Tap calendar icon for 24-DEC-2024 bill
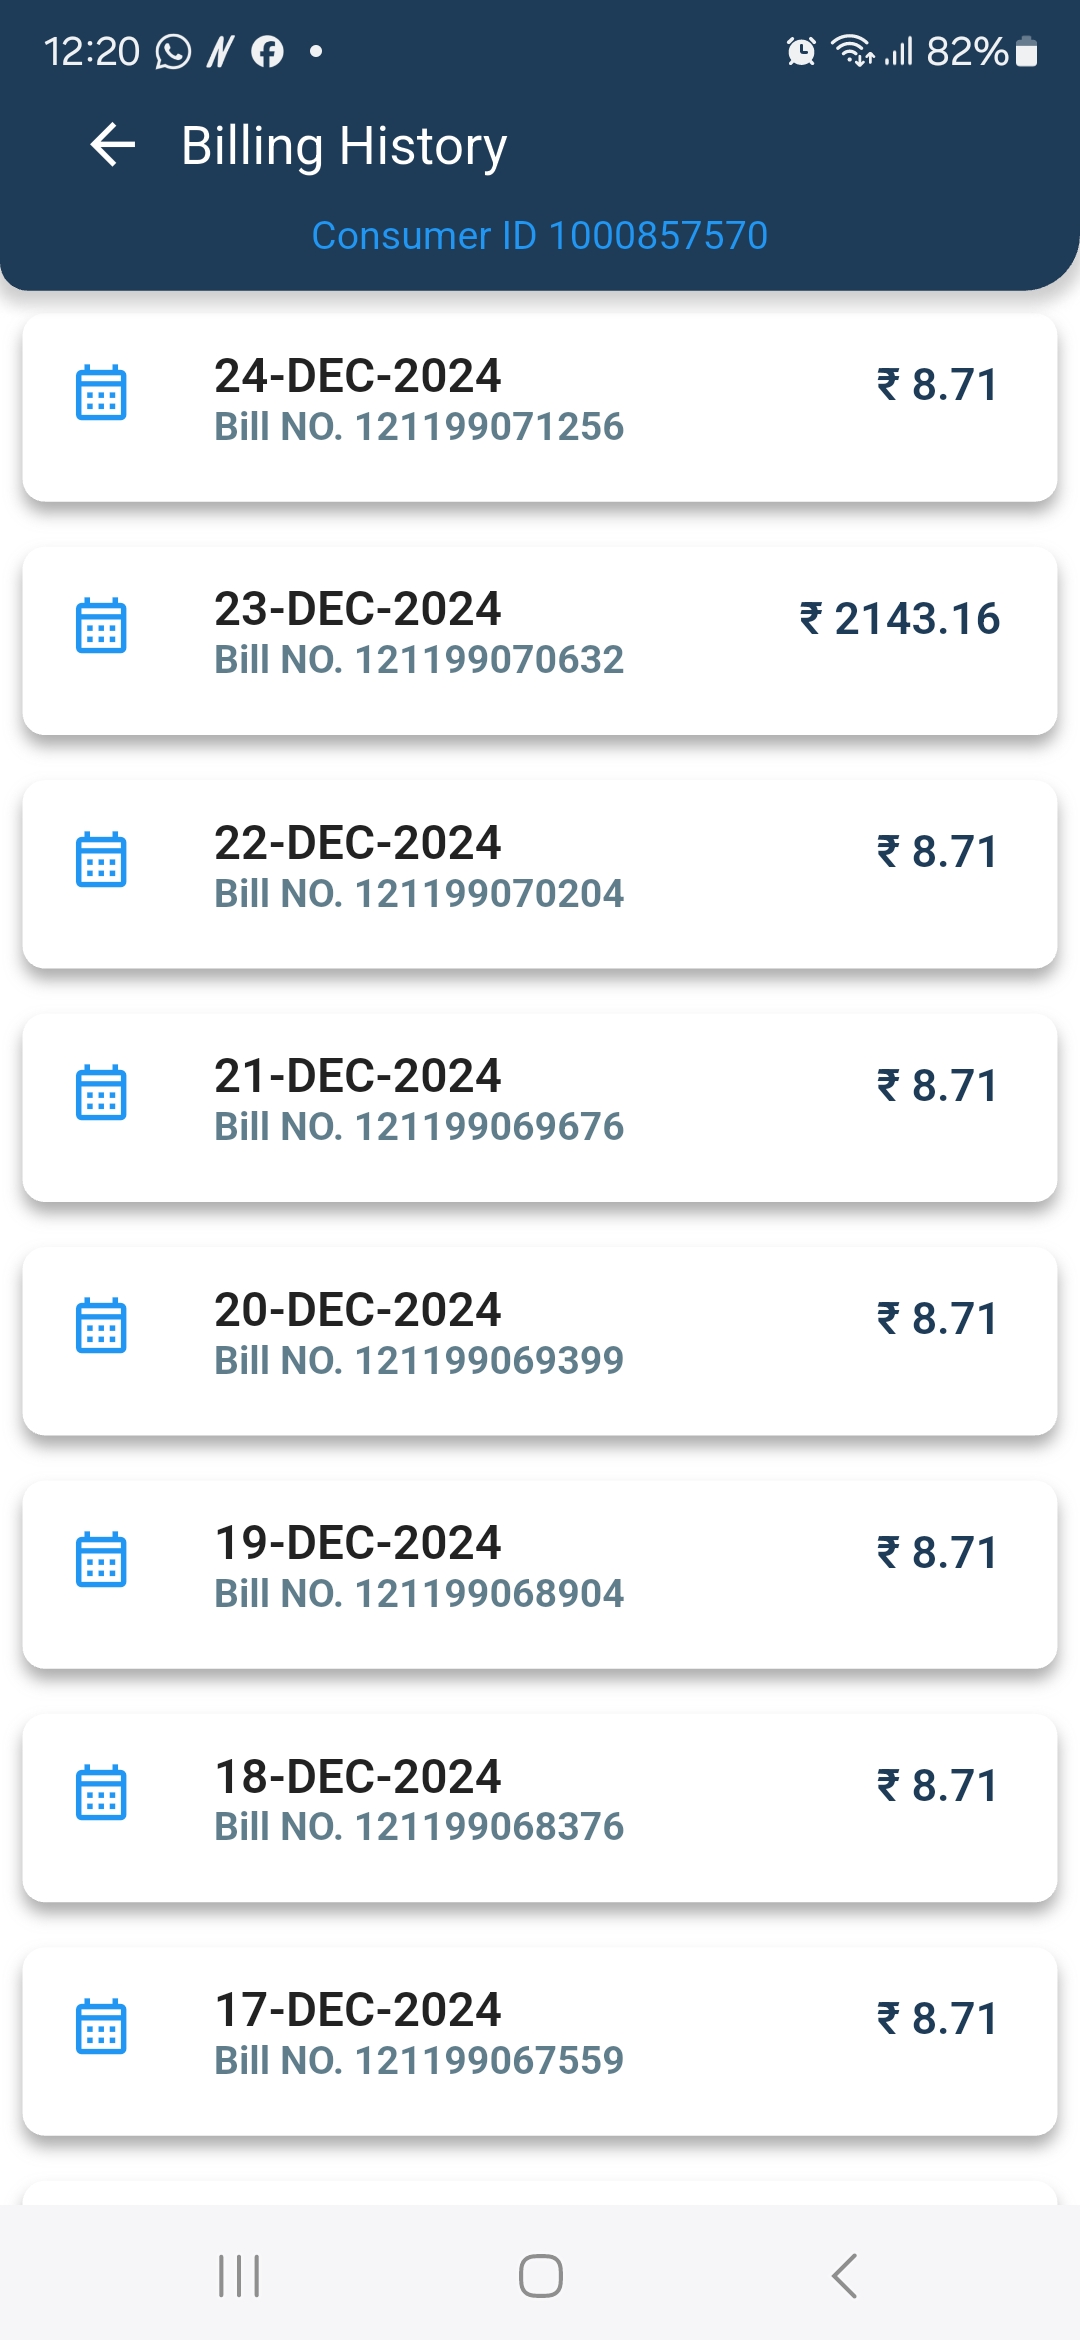The width and height of the screenshot is (1080, 2340). [101, 393]
